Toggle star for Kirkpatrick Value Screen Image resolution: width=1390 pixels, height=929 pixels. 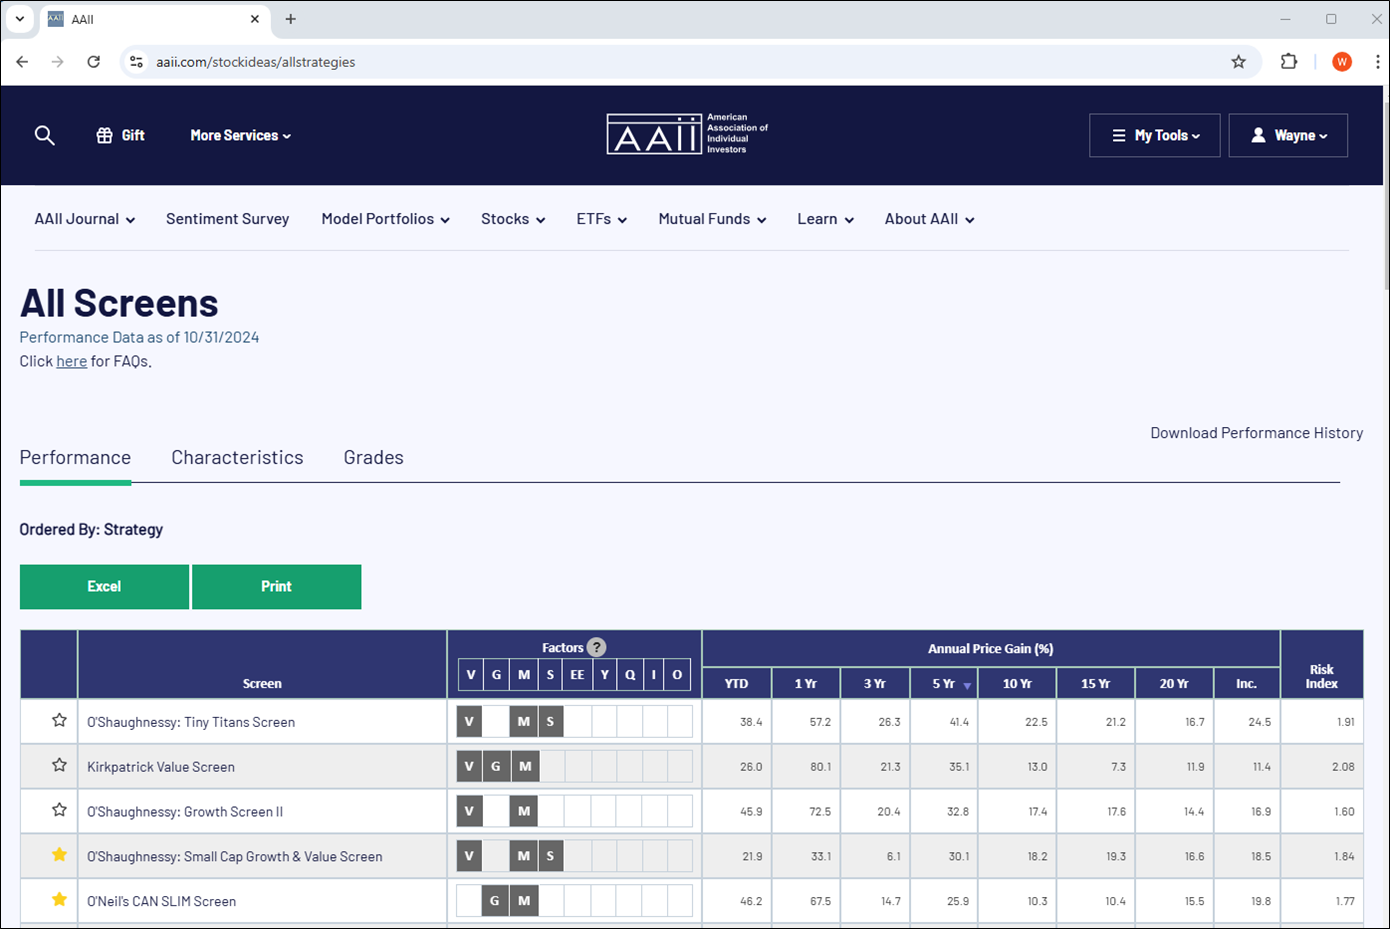click(59, 766)
